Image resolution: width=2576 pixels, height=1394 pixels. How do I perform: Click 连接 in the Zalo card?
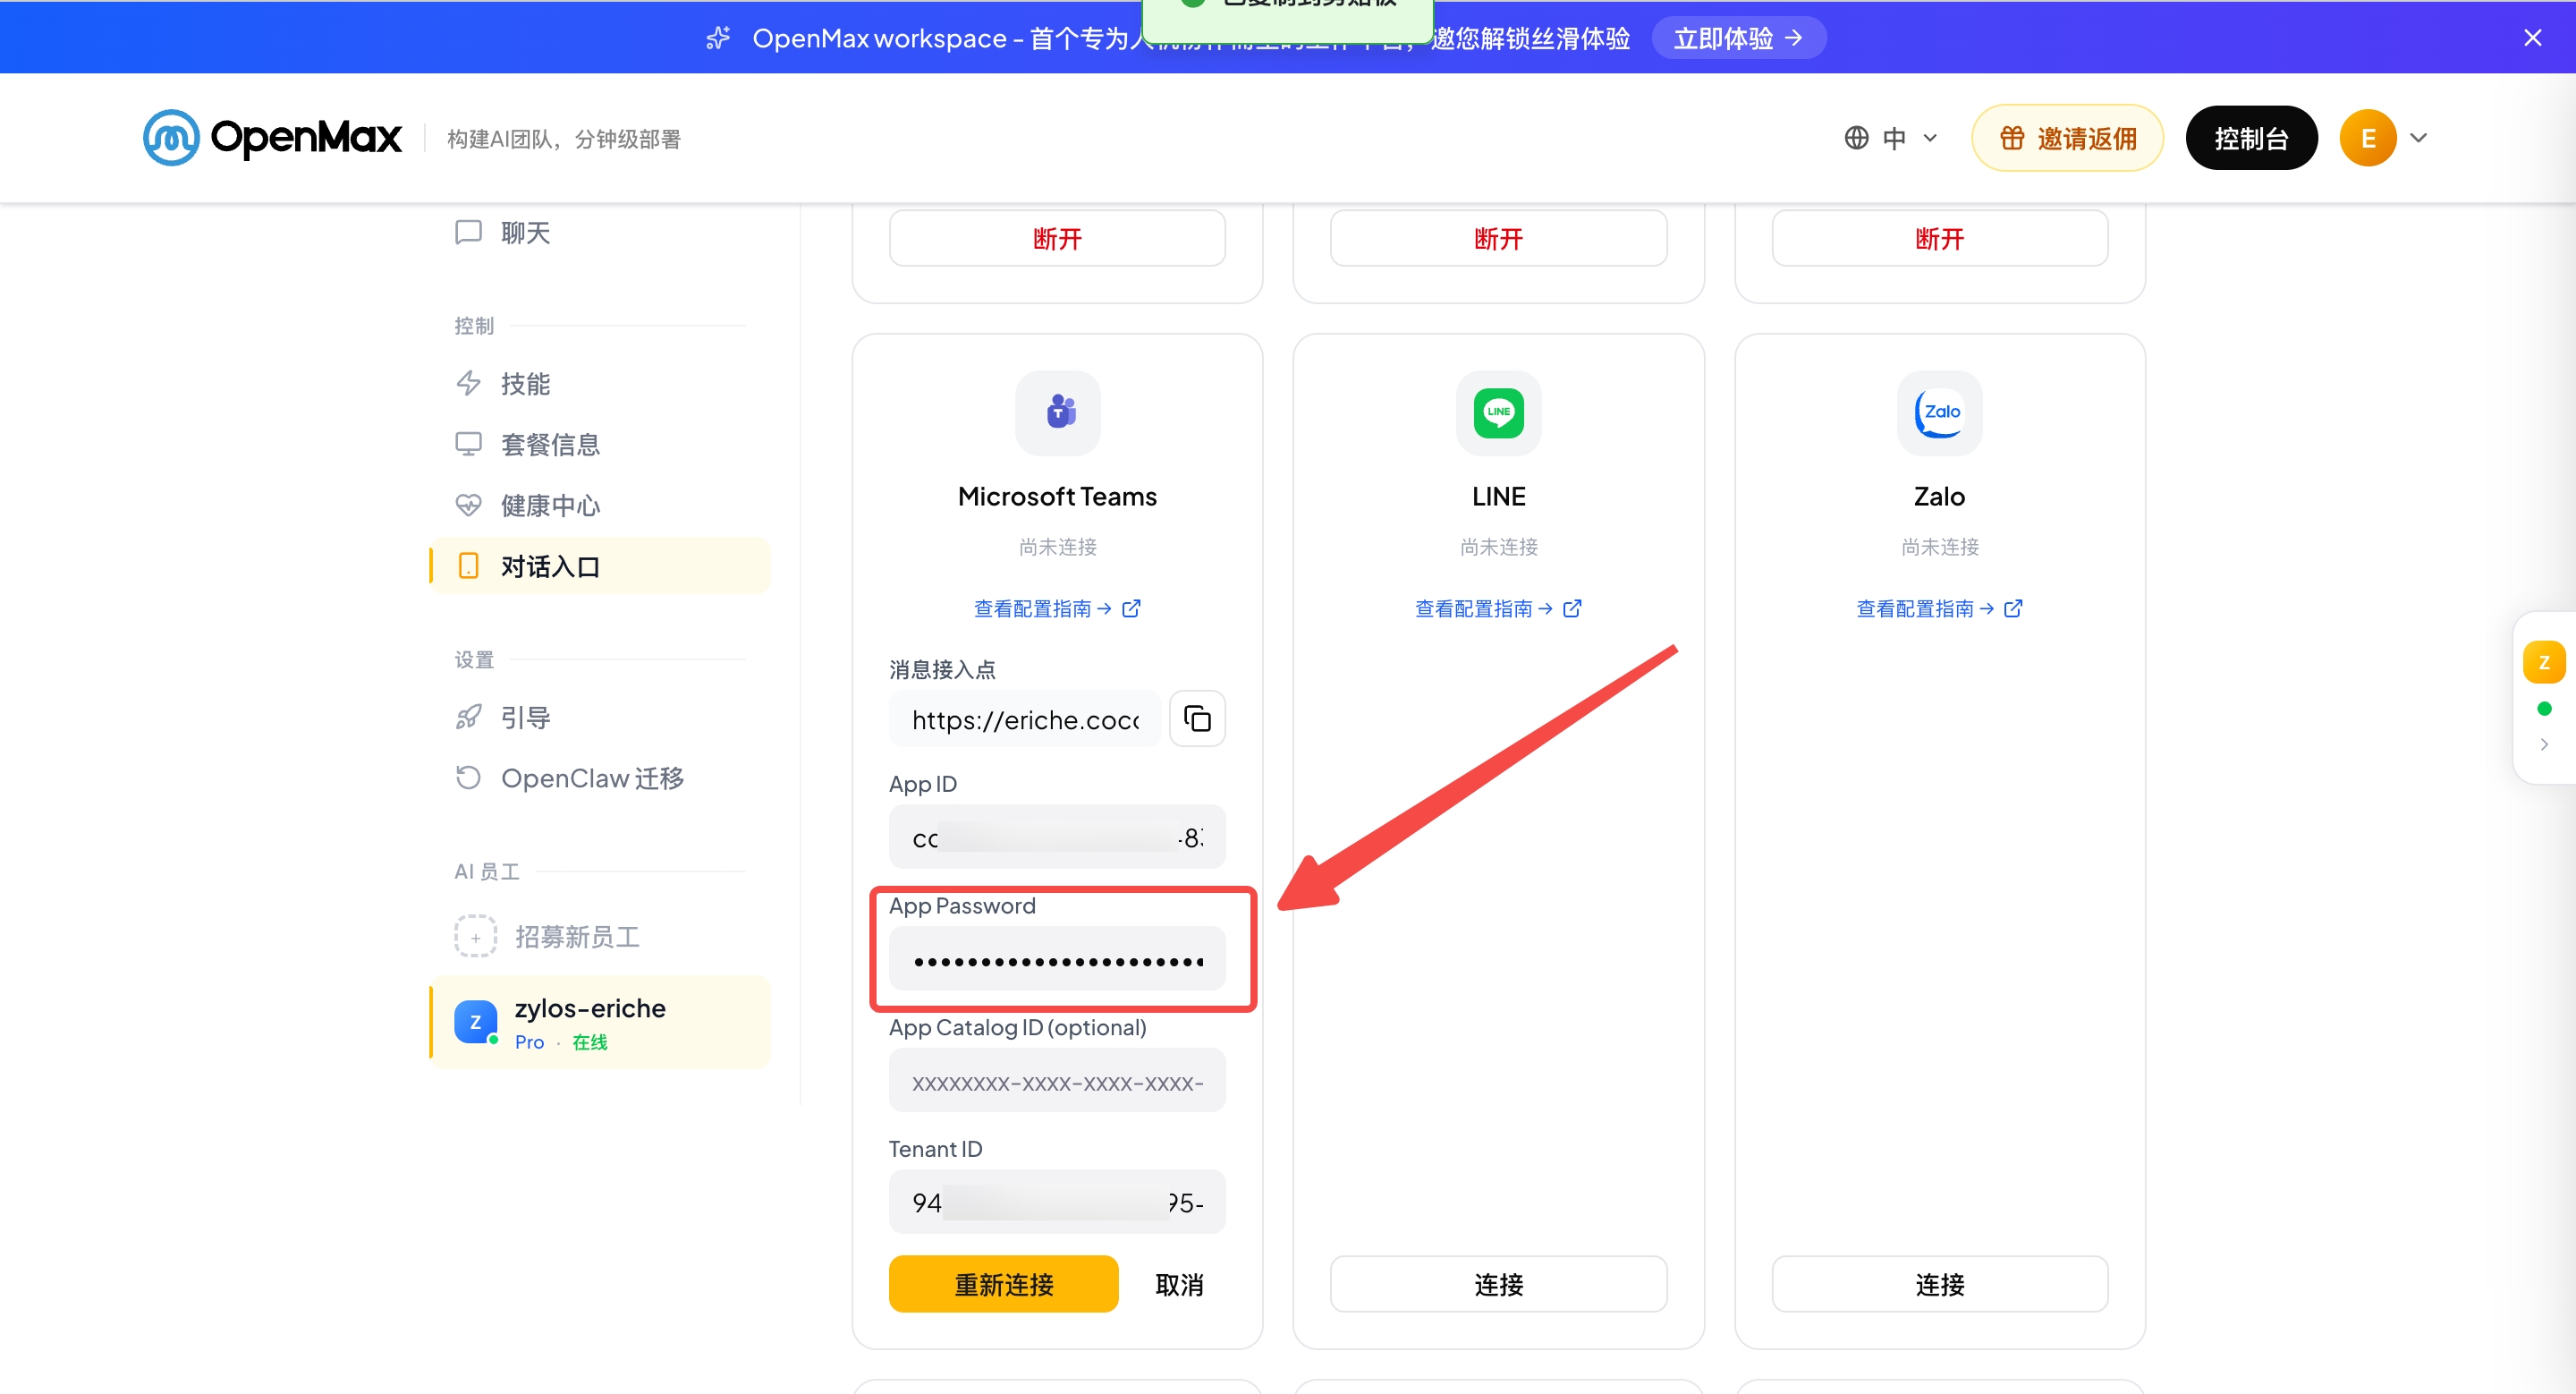click(1939, 1284)
